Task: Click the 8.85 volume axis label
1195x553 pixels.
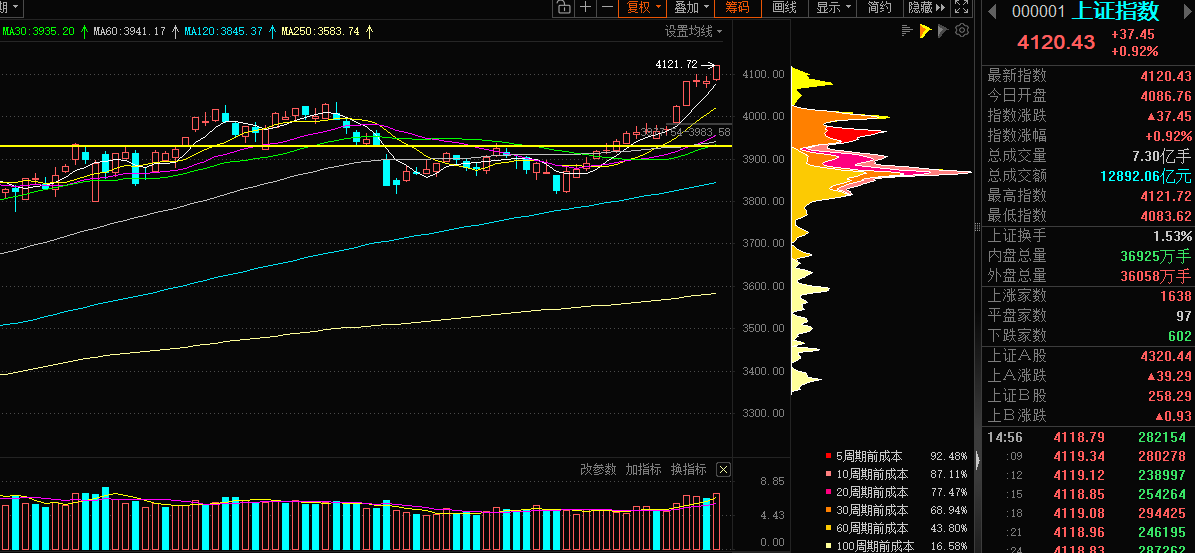Action: 772,481
